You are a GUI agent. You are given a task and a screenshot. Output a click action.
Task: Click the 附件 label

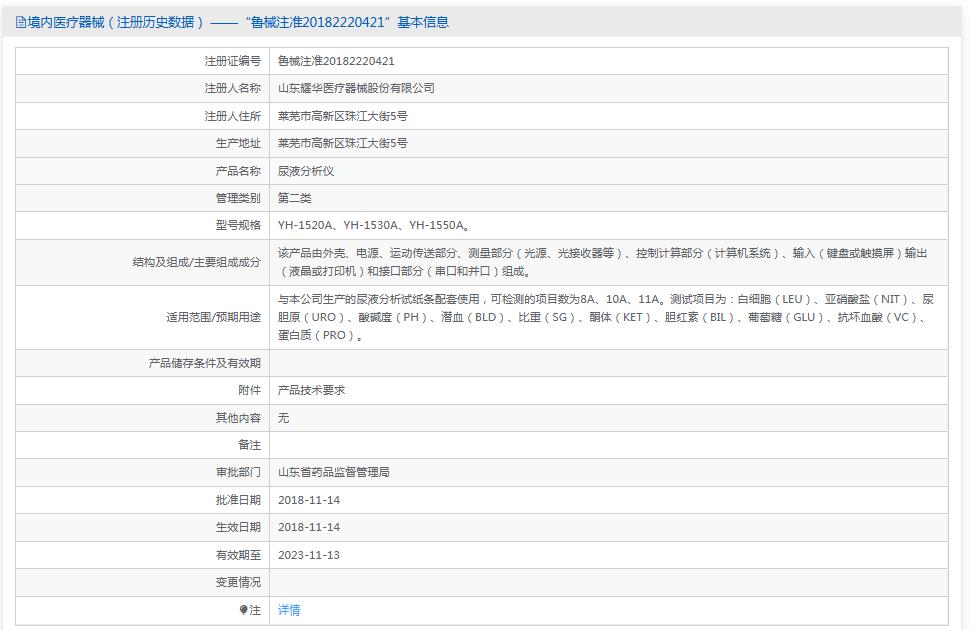coord(250,390)
